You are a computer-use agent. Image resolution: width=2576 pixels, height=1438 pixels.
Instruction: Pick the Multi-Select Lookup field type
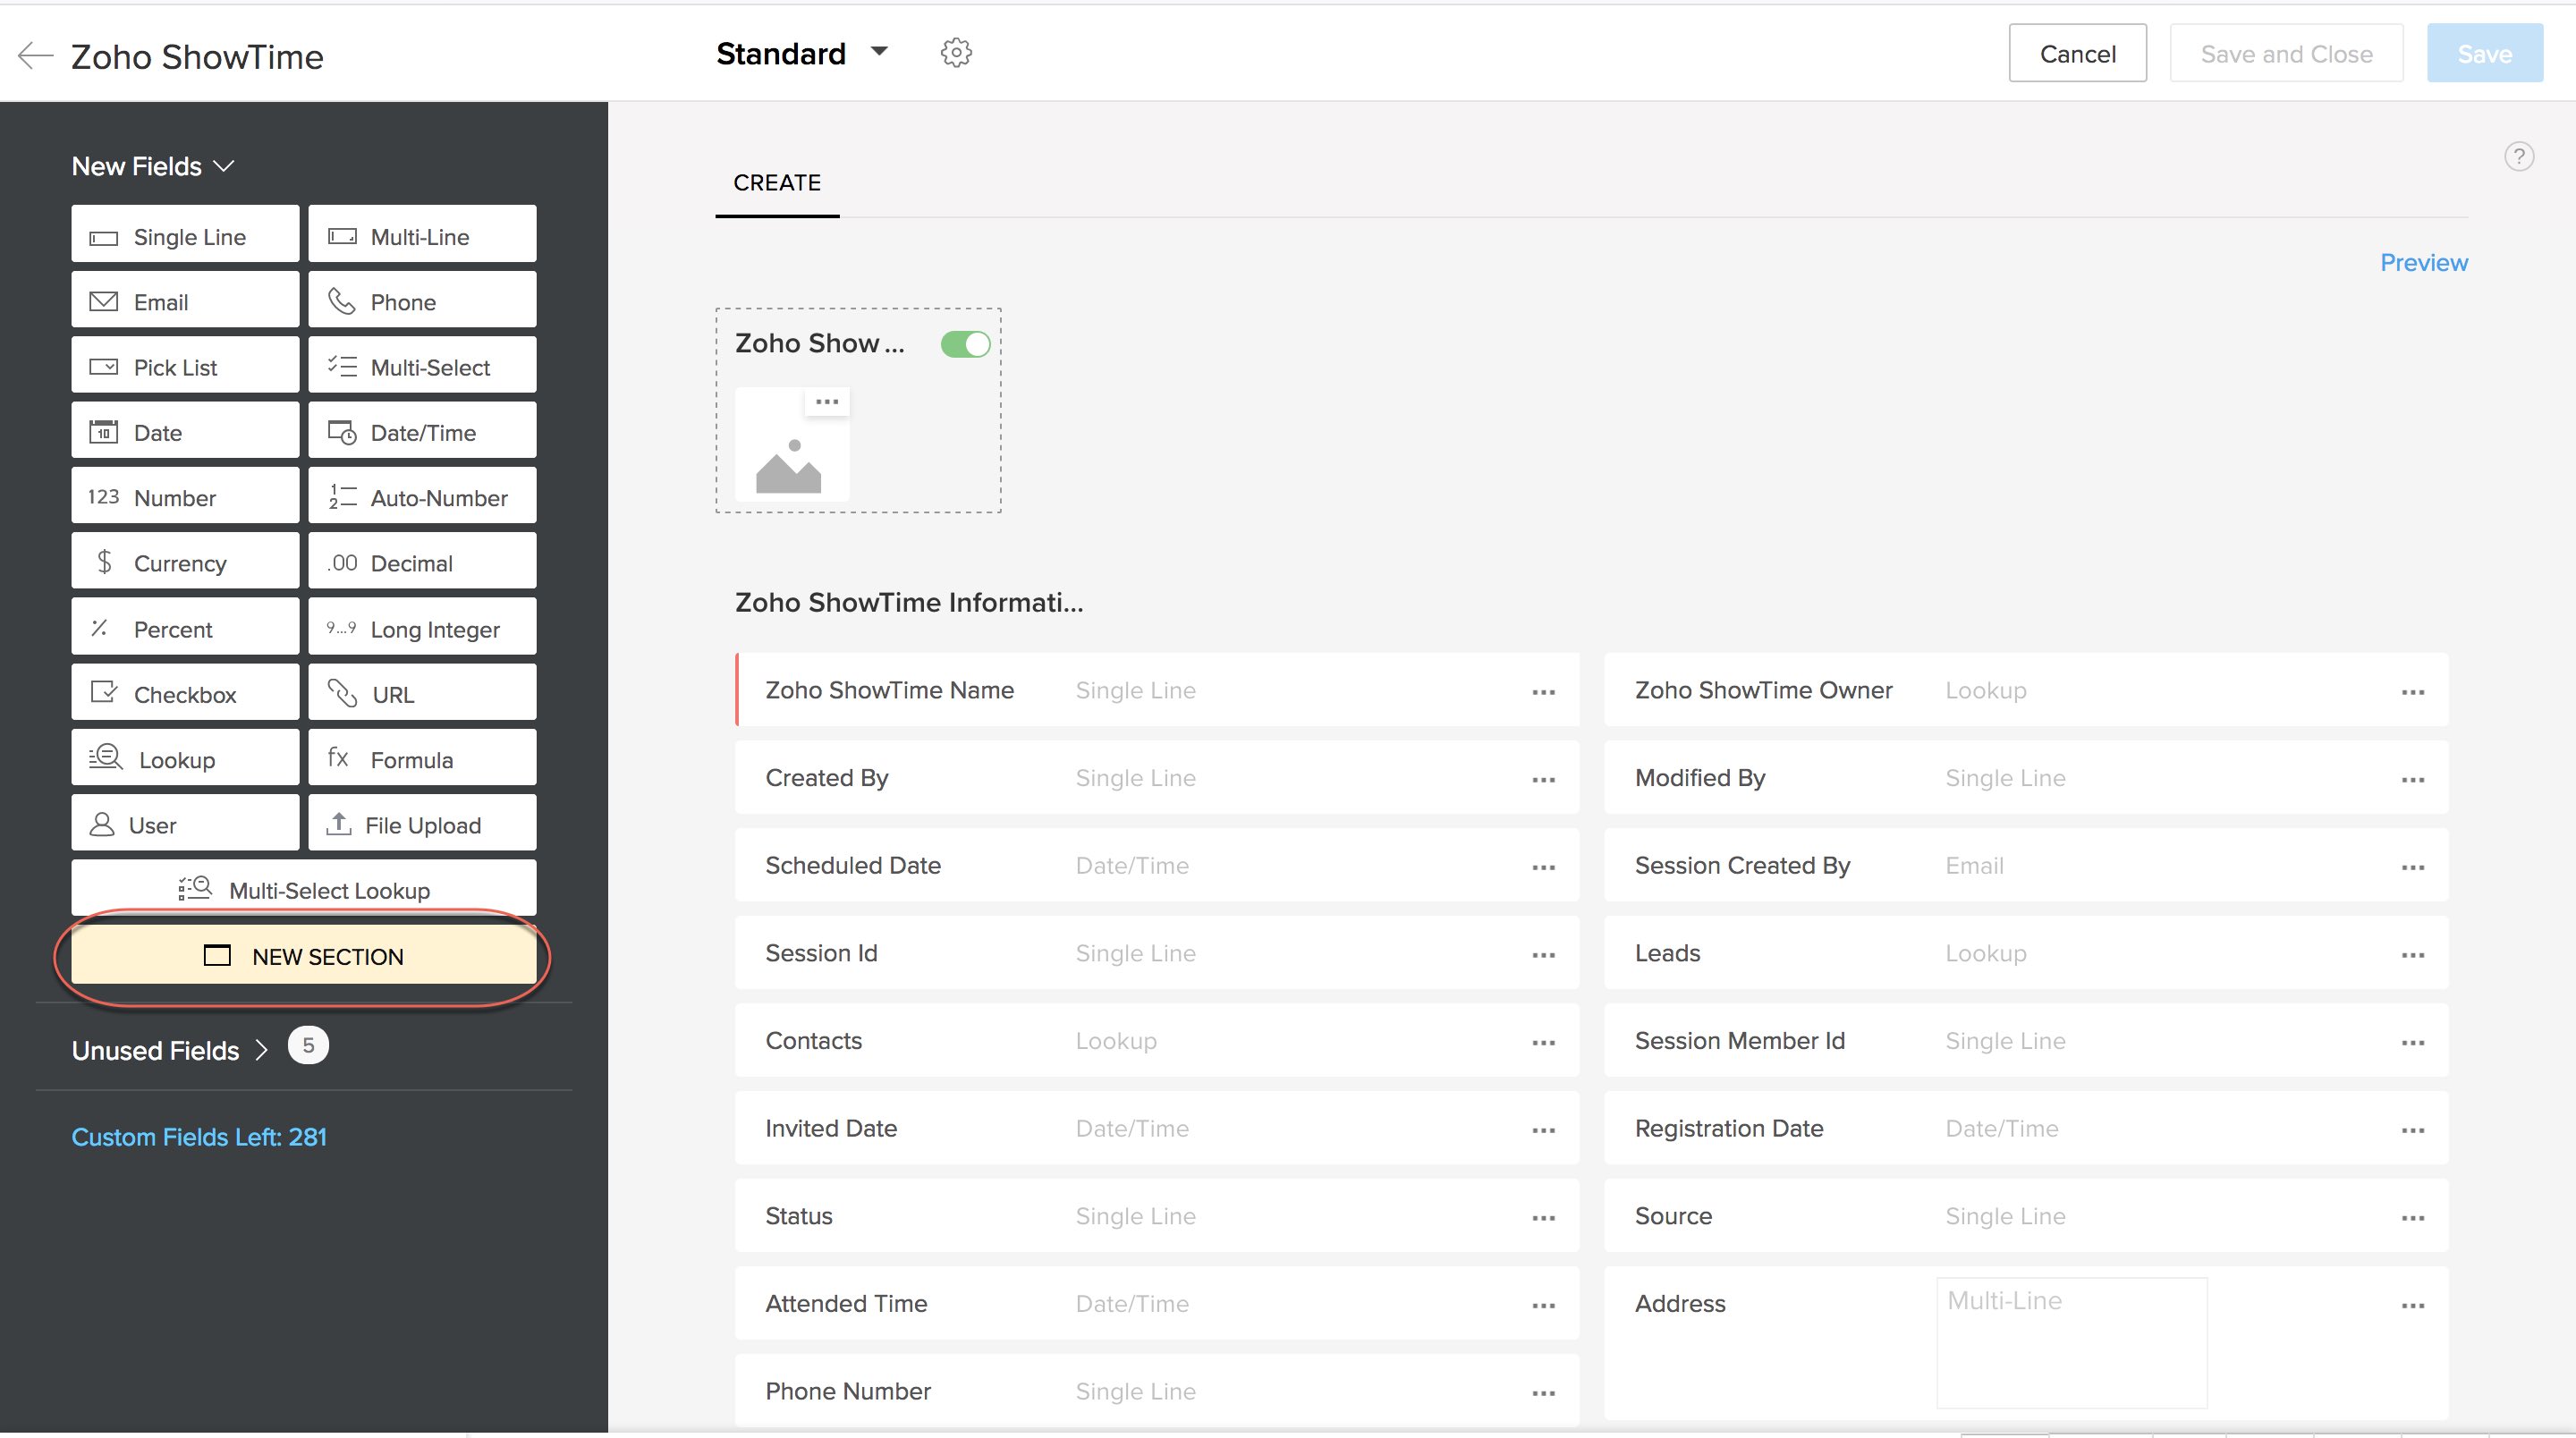coord(304,889)
